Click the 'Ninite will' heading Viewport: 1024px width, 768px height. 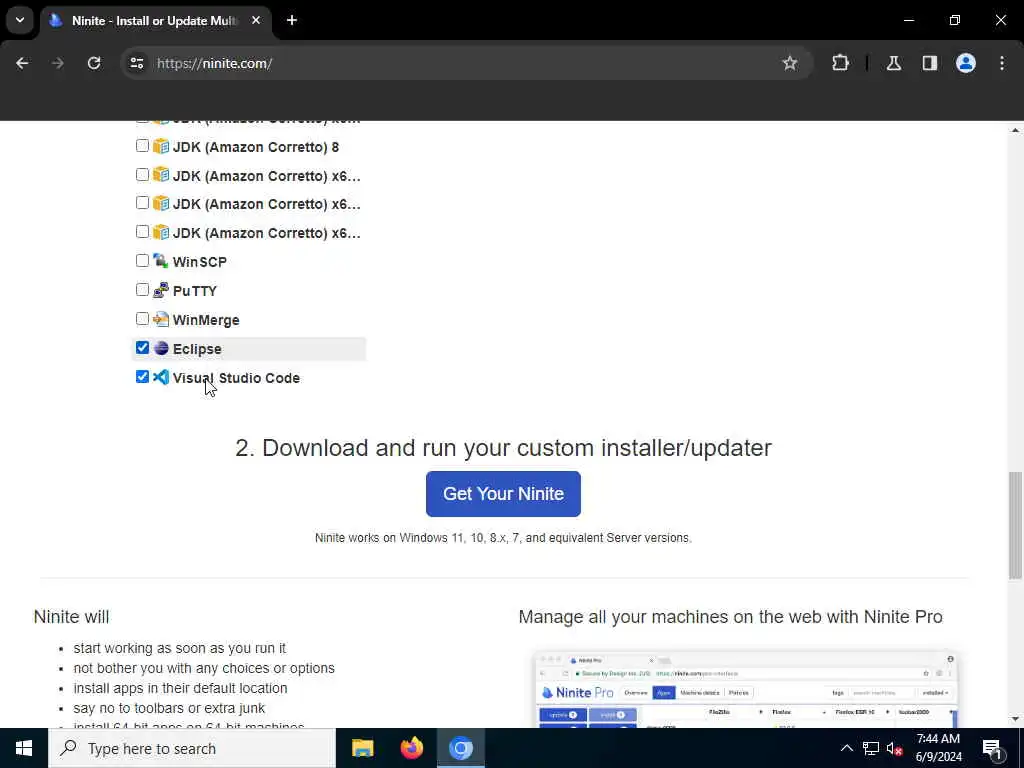point(71,617)
